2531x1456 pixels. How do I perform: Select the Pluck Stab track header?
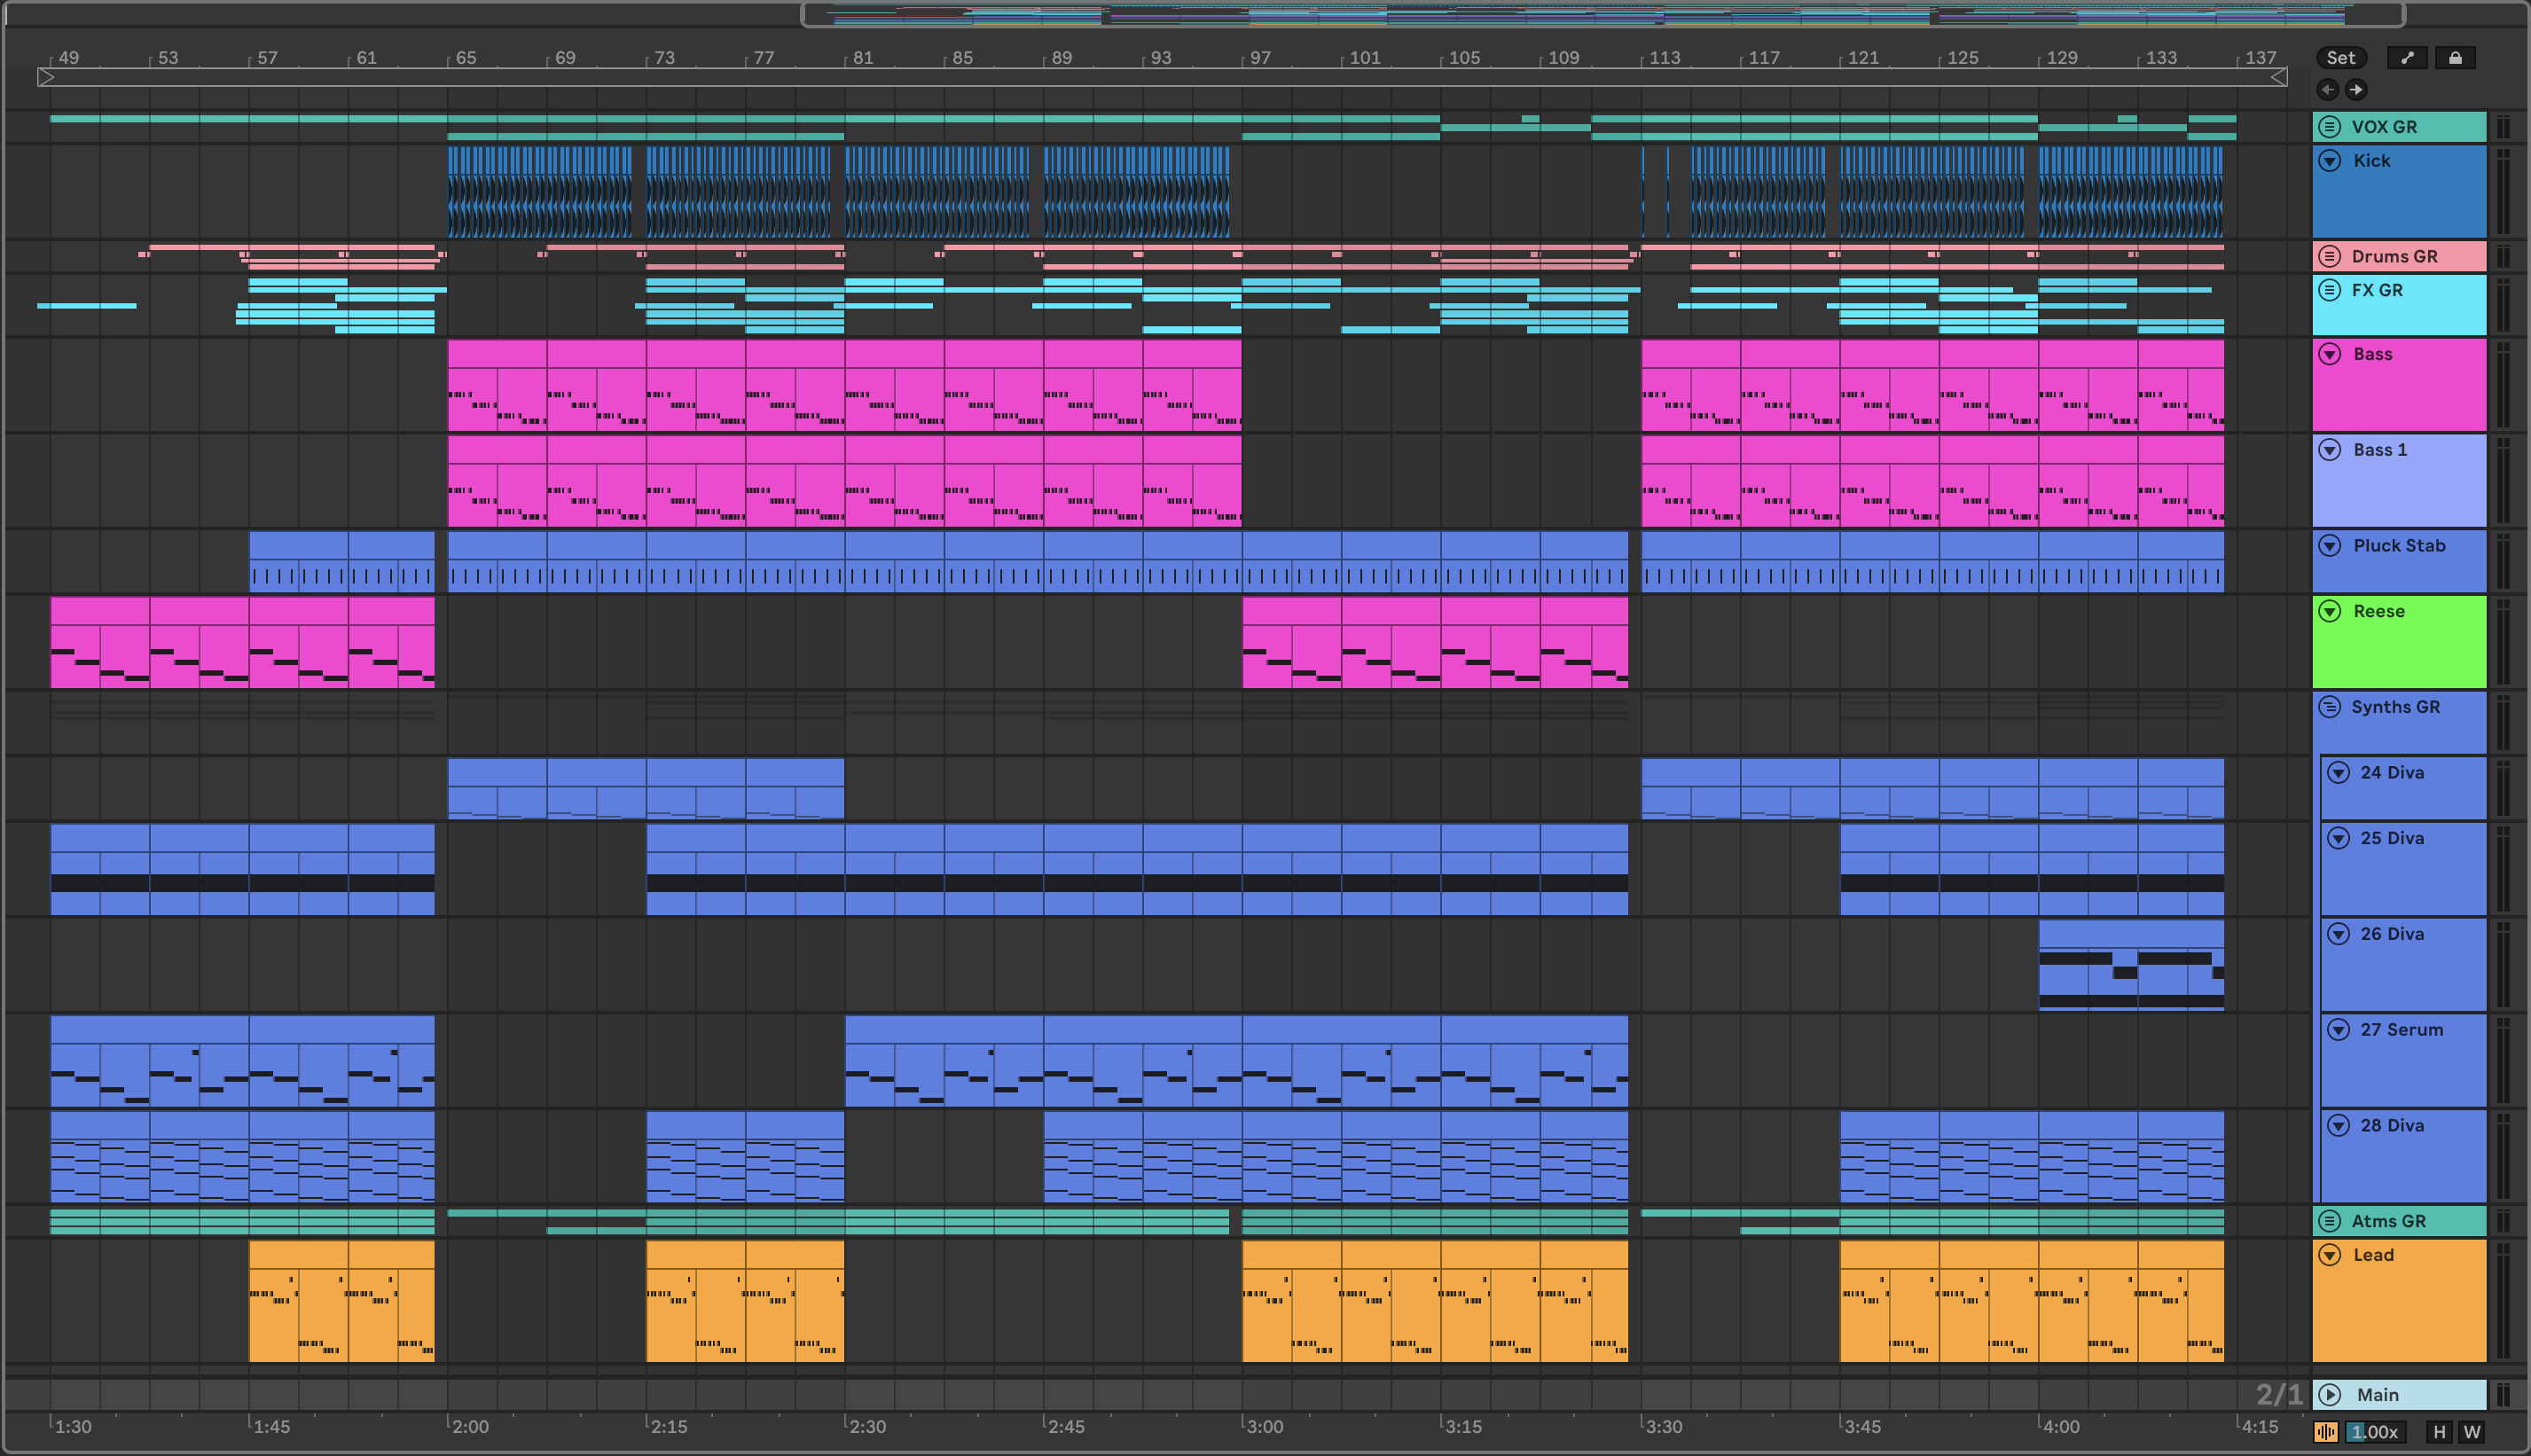coord(2398,546)
